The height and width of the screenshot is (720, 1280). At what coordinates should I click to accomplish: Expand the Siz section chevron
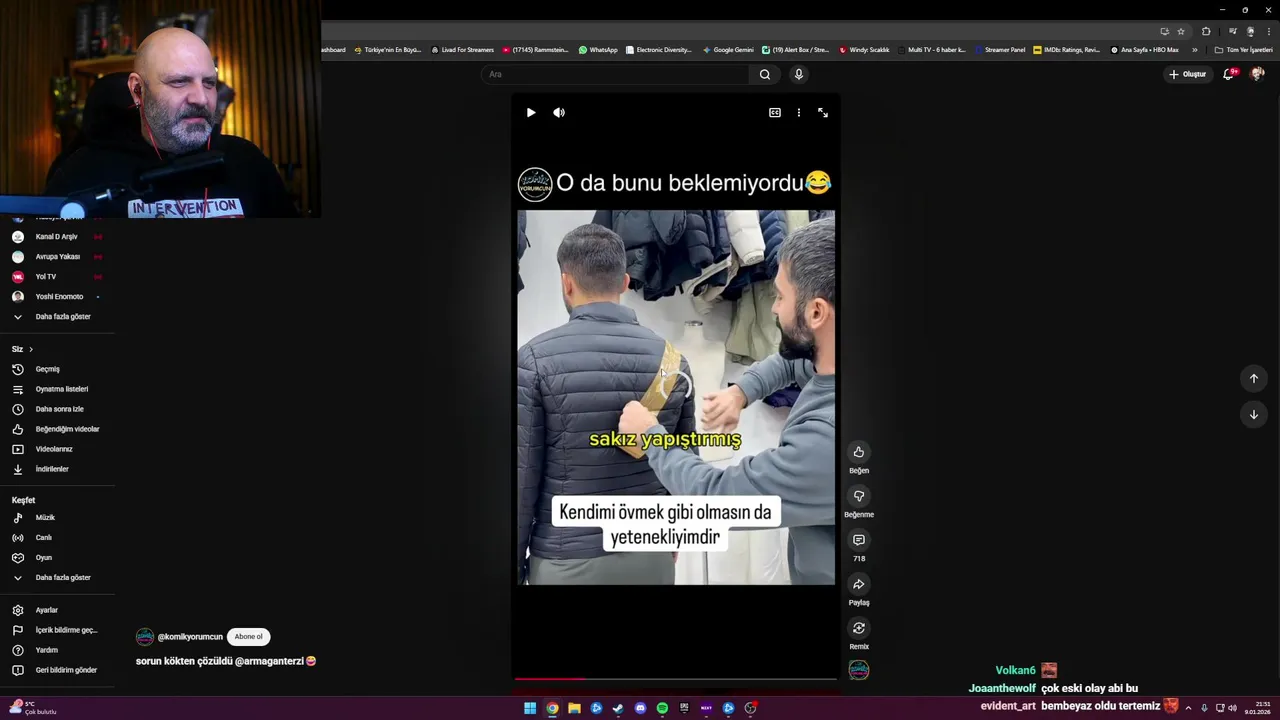pyautogui.click(x=31, y=349)
